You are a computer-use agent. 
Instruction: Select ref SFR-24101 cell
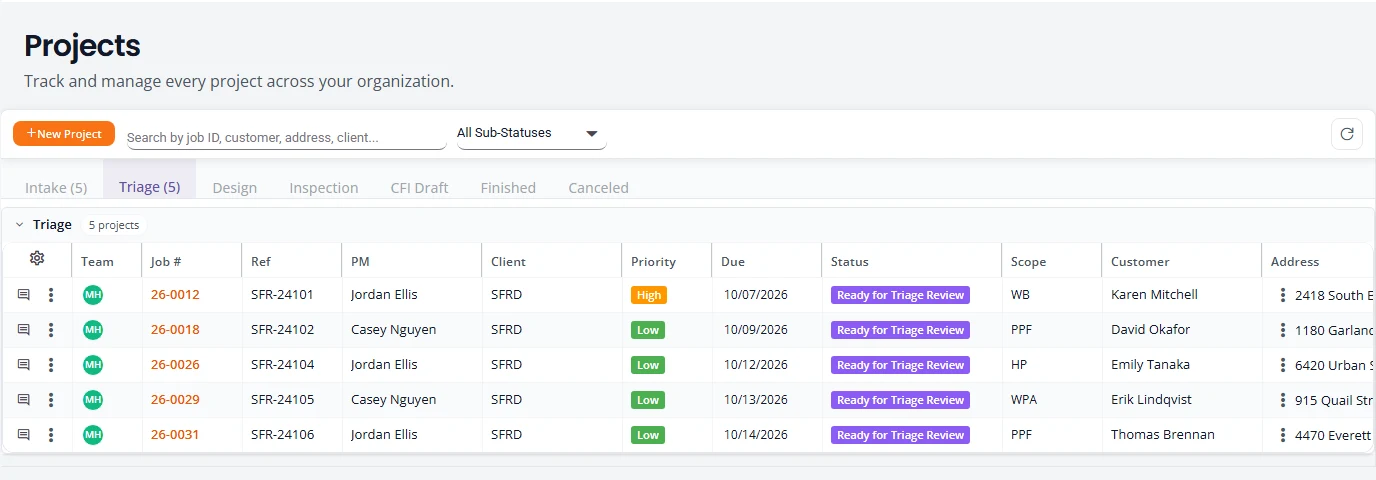tap(282, 295)
